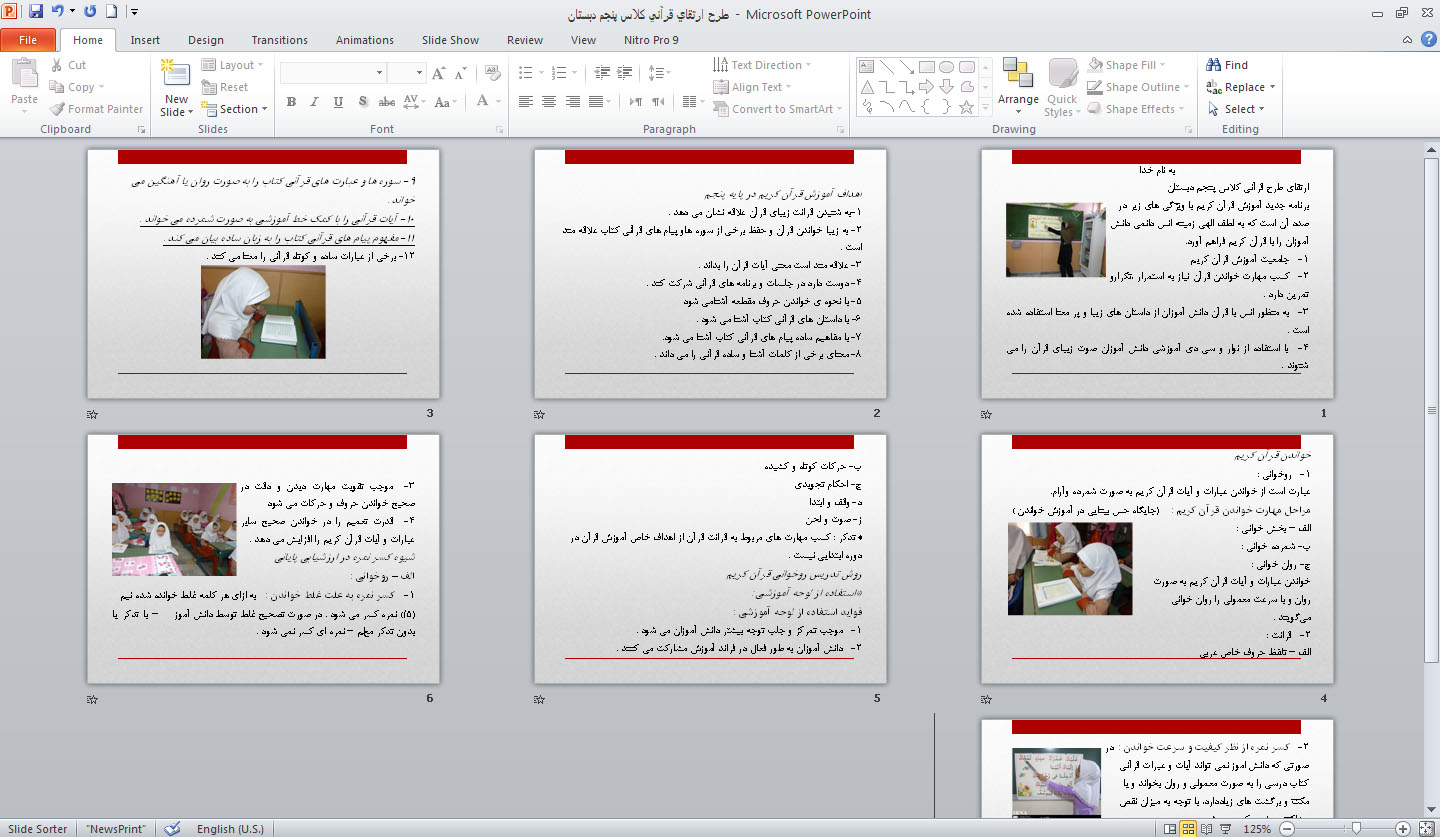Toggle Align Text Left
Image resolution: width=1440 pixels, height=837 pixels.
click(526, 101)
